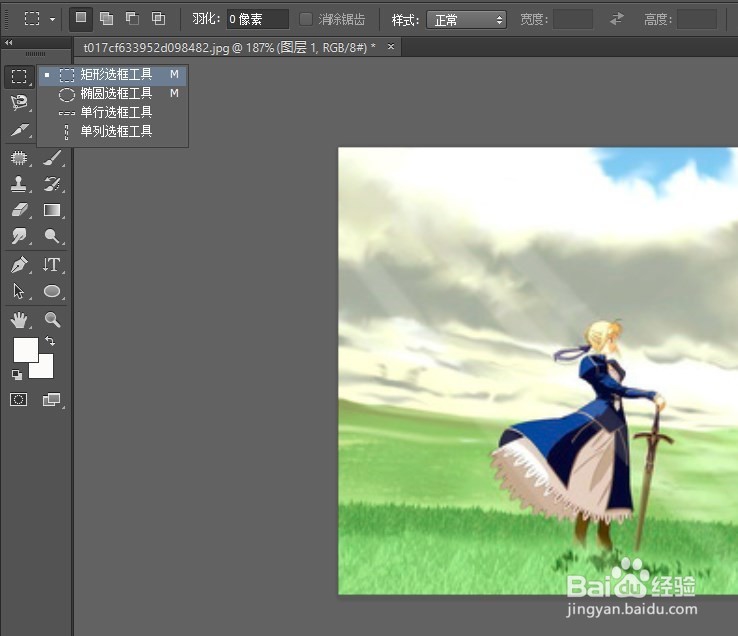Choose 单行选框工具 from the flyout
The height and width of the screenshot is (636, 738).
113,113
